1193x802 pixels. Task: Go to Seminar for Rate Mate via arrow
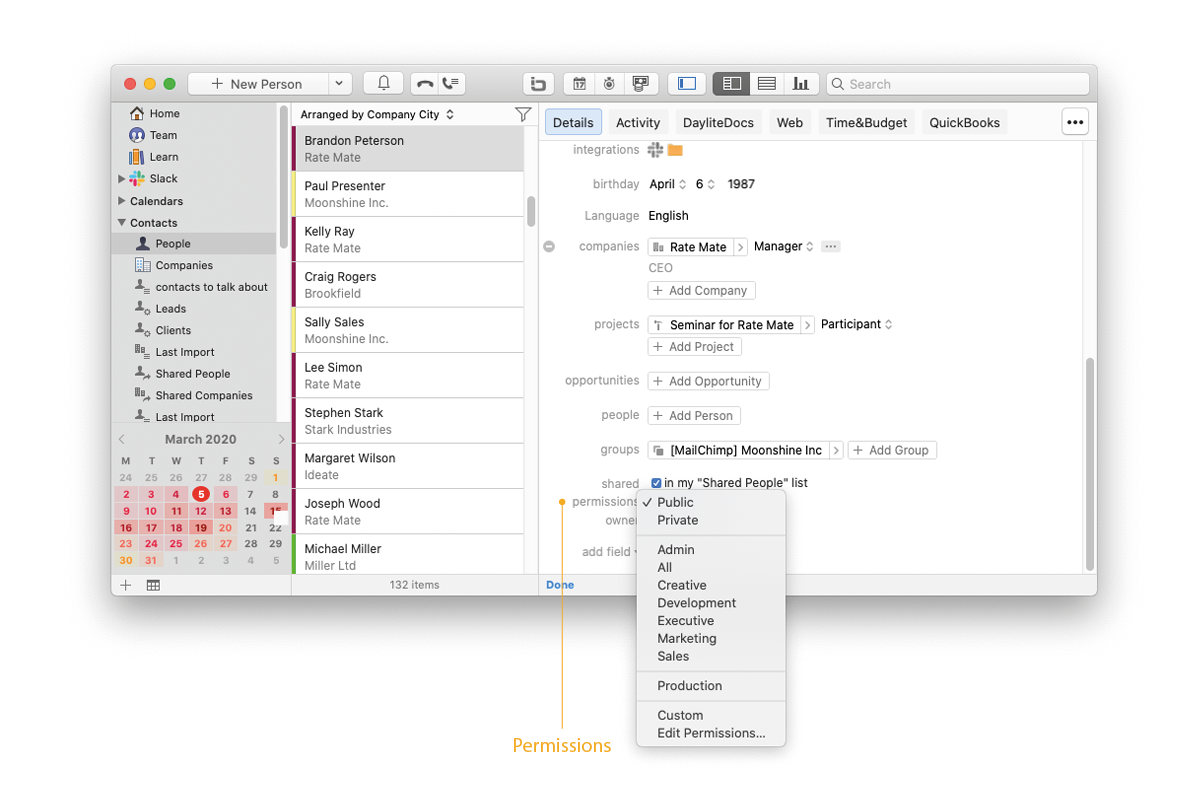807,325
